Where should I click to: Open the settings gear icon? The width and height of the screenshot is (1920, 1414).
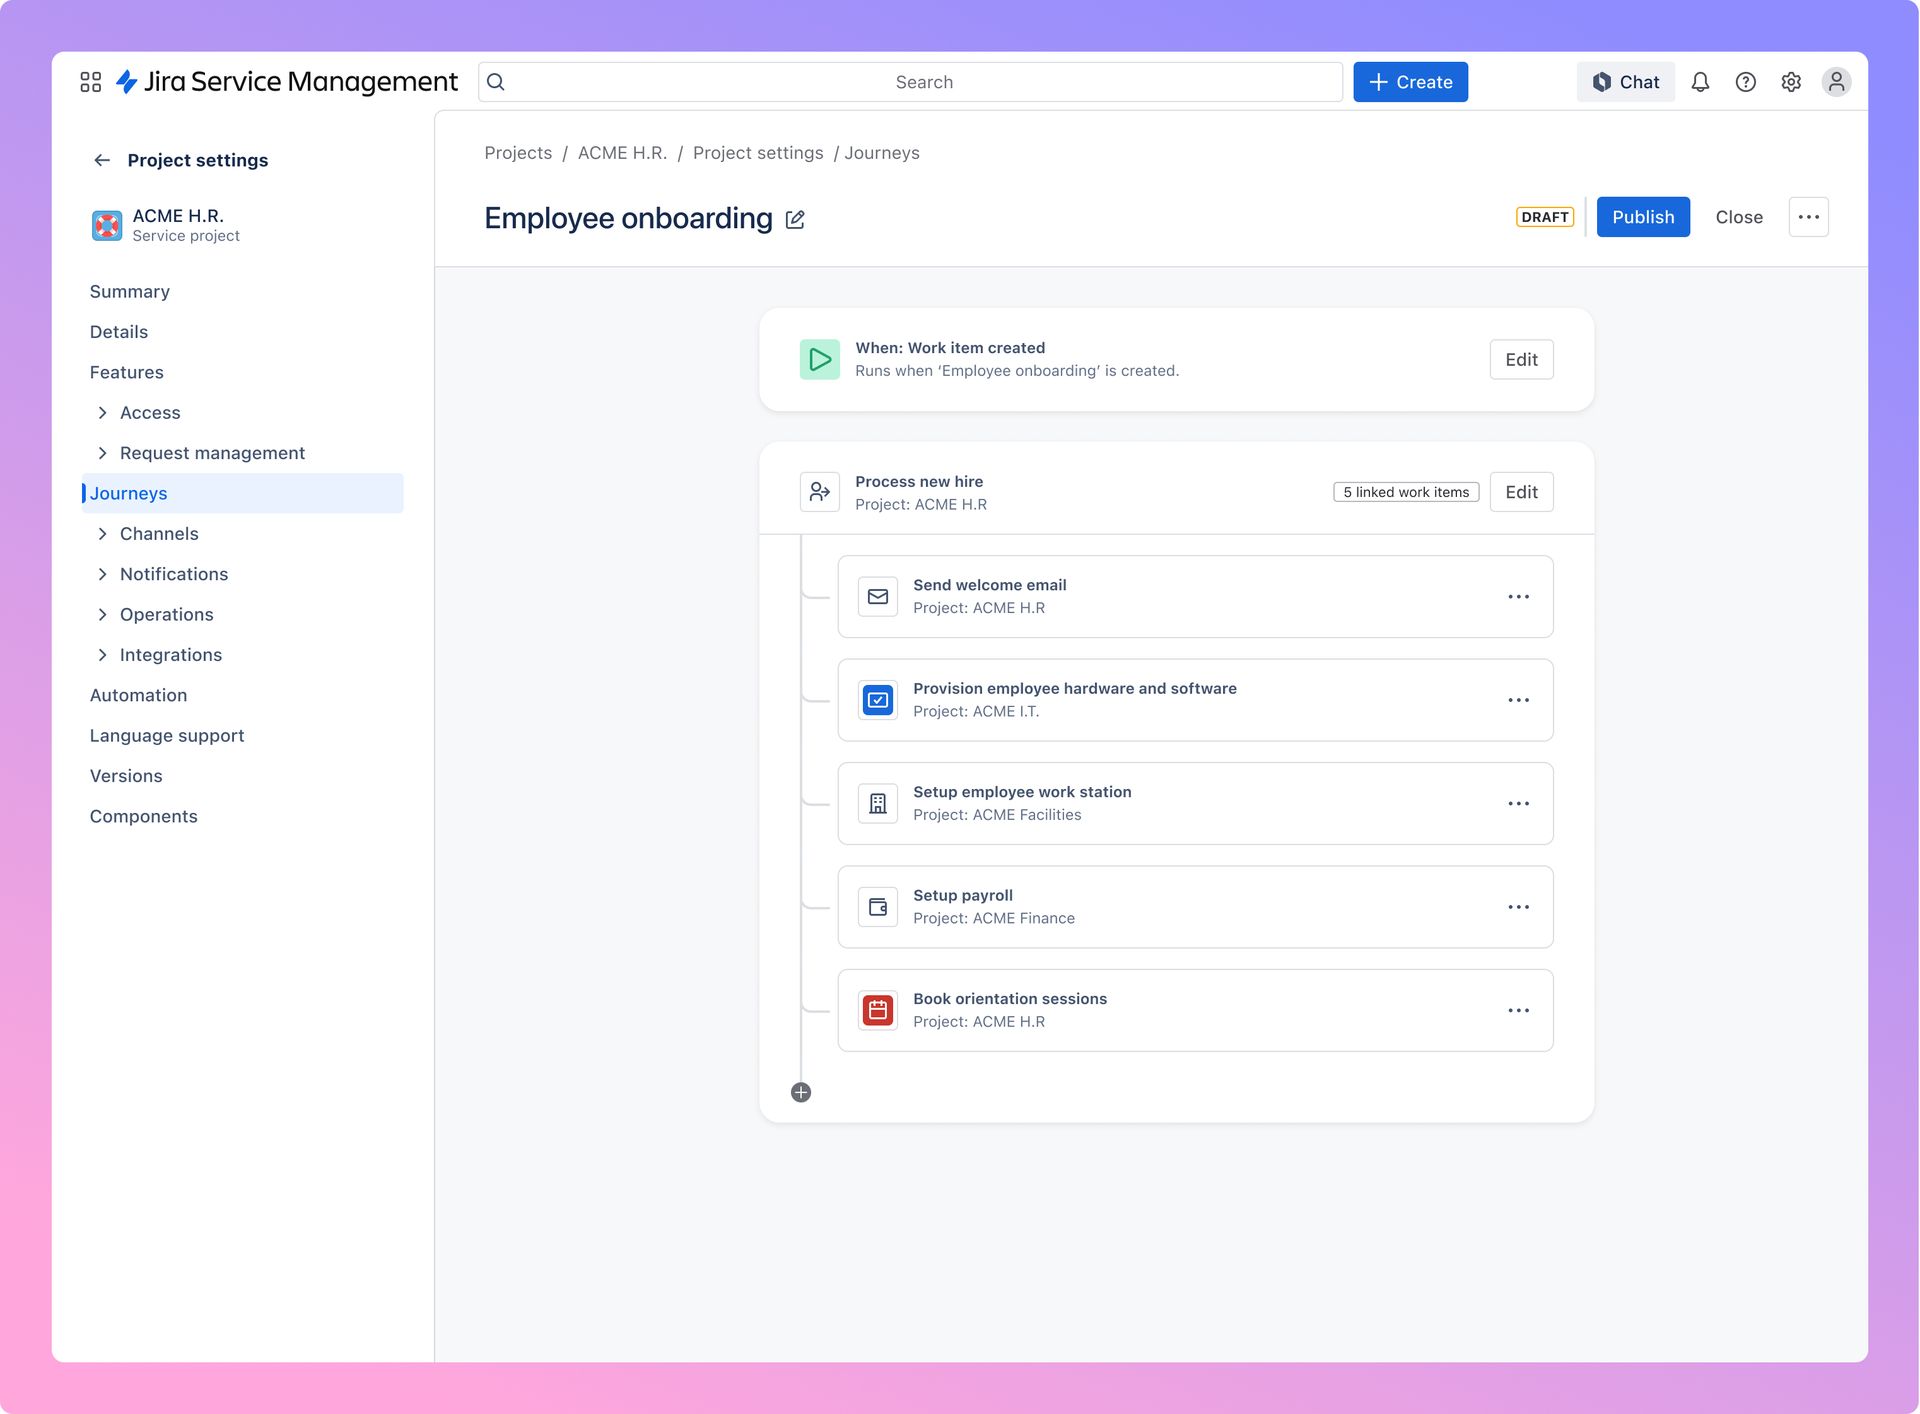pyautogui.click(x=1791, y=81)
